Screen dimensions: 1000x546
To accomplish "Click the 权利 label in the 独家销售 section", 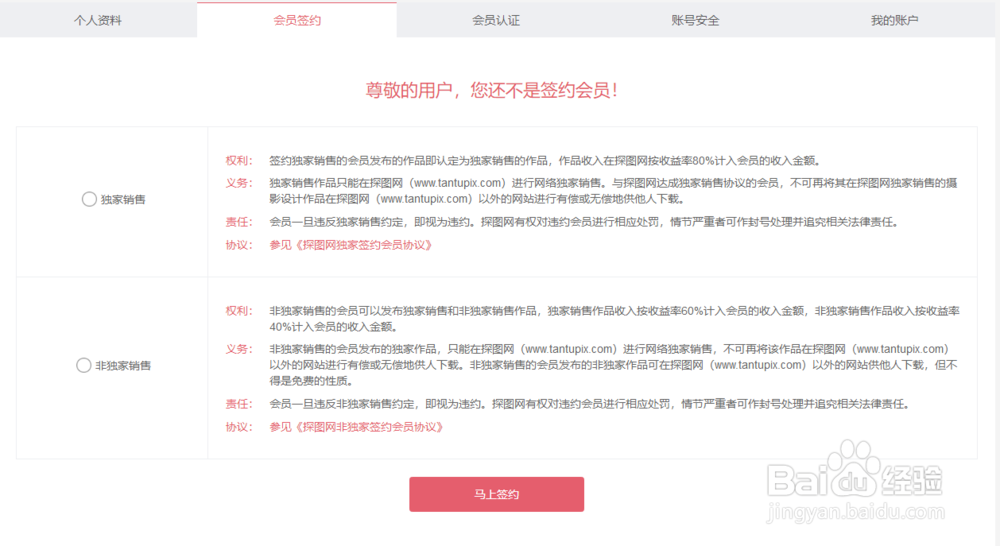I will point(239,161).
